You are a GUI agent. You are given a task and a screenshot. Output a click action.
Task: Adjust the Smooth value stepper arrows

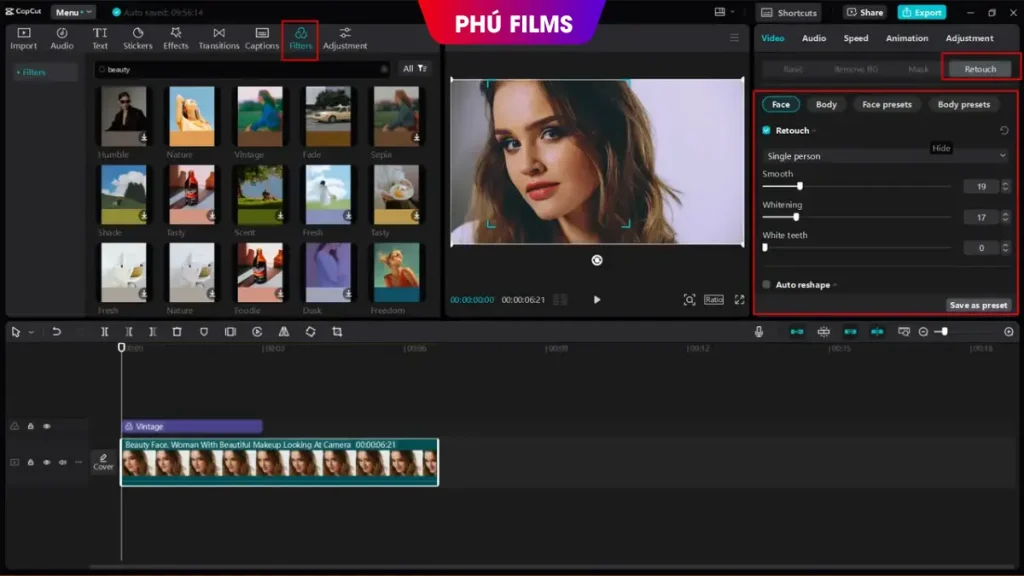pyautogui.click(x=1006, y=187)
